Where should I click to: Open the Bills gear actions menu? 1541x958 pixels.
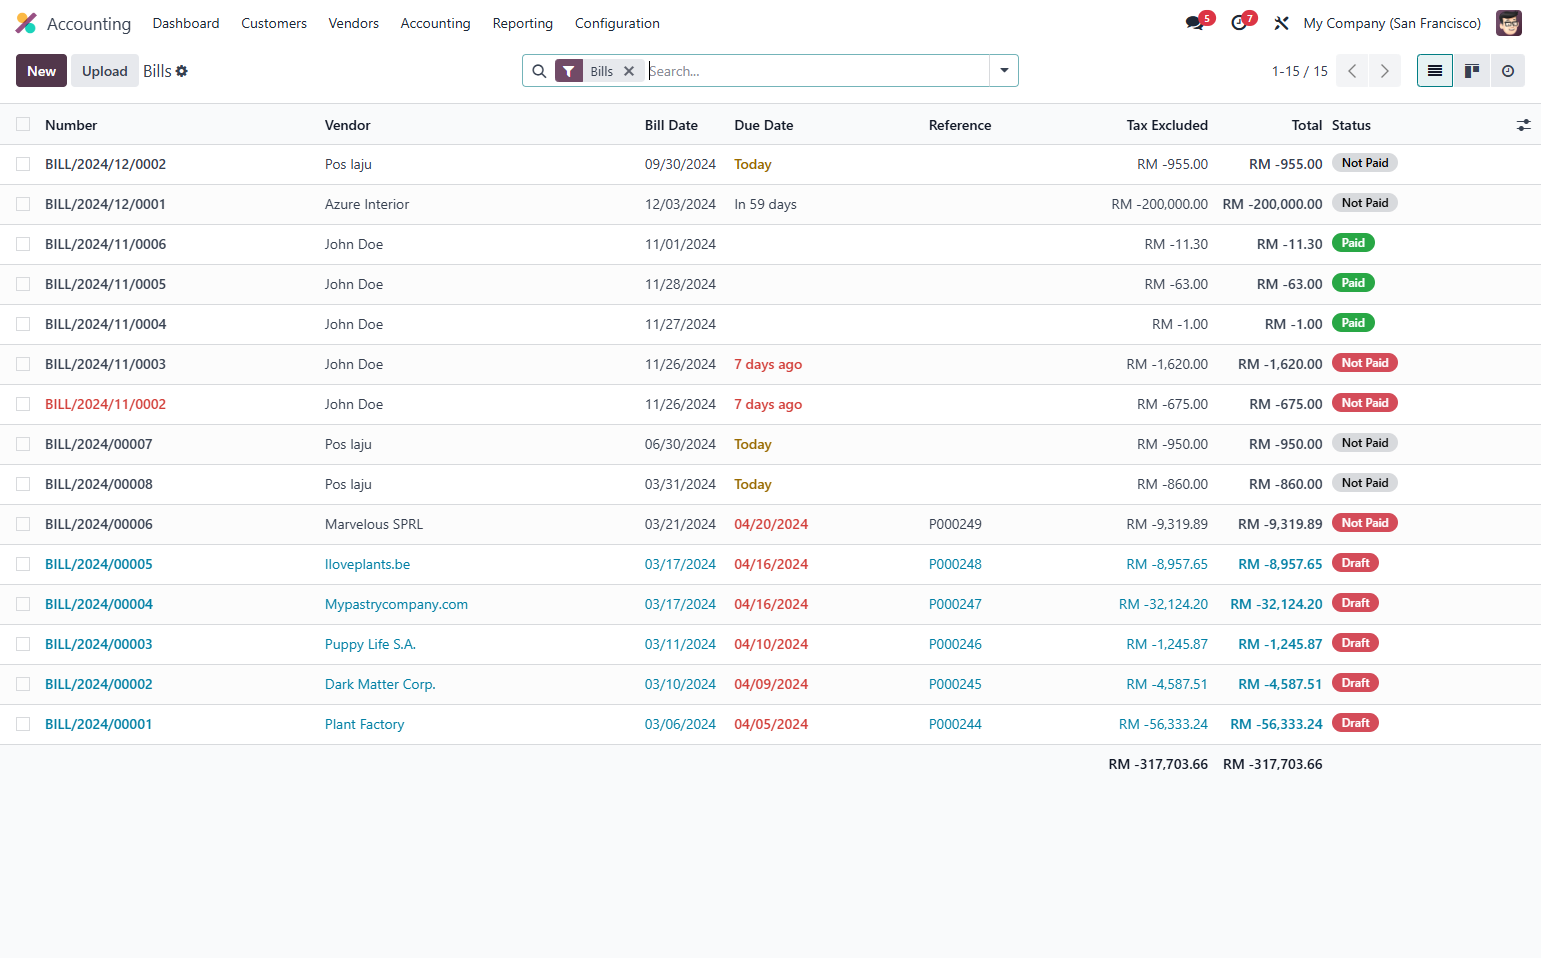pyautogui.click(x=182, y=71)
